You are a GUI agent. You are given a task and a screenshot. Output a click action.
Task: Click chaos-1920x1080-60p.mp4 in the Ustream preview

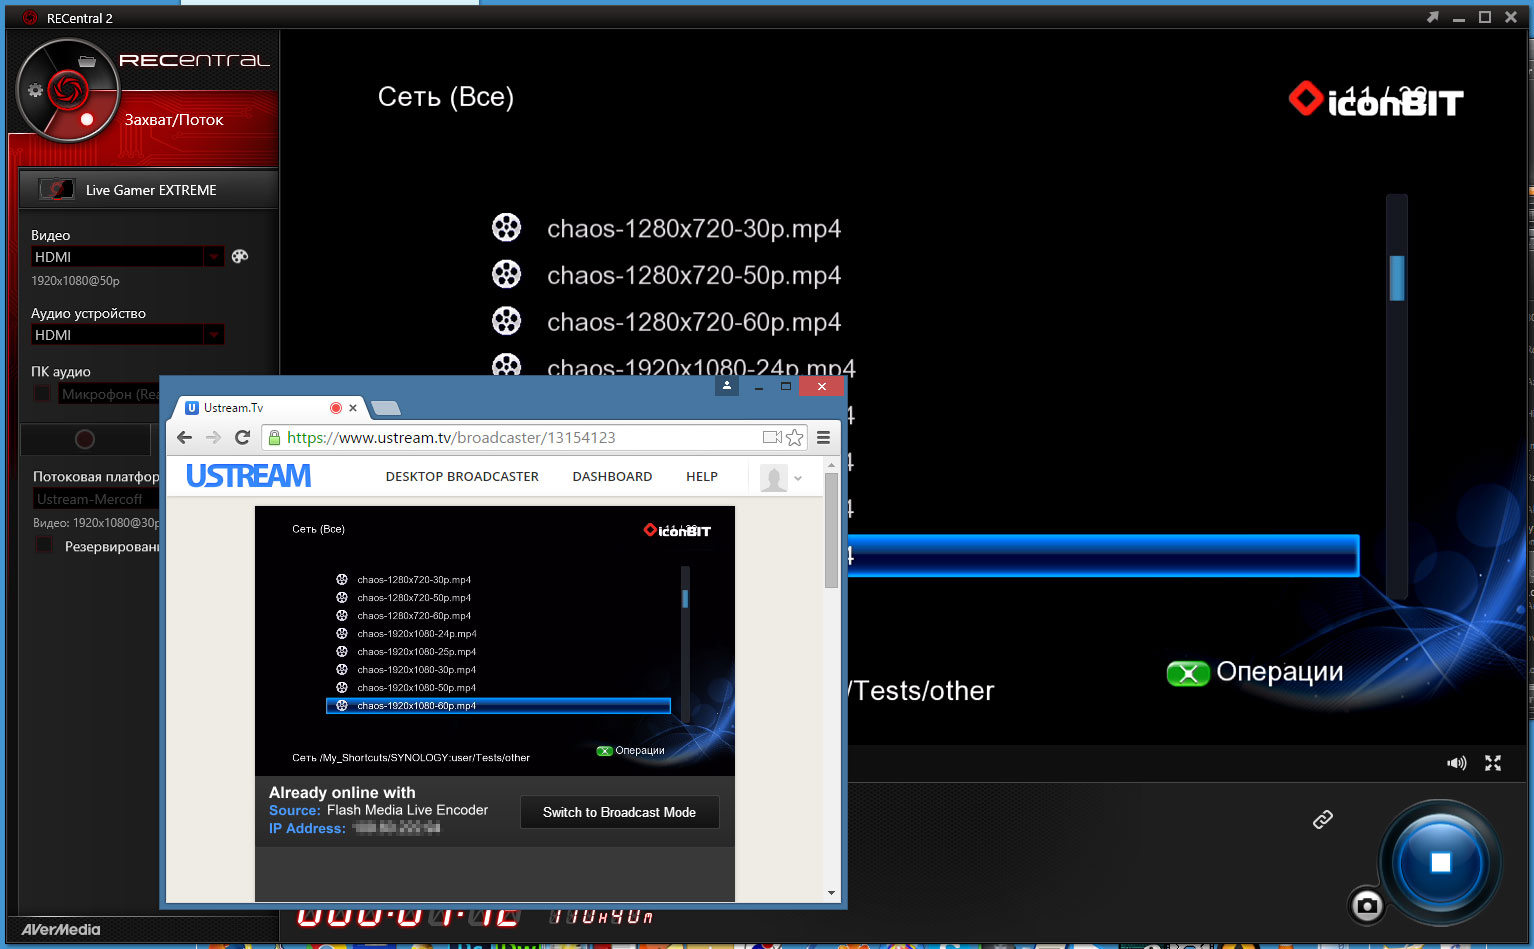pyautogui.click(x=416, y=706)
